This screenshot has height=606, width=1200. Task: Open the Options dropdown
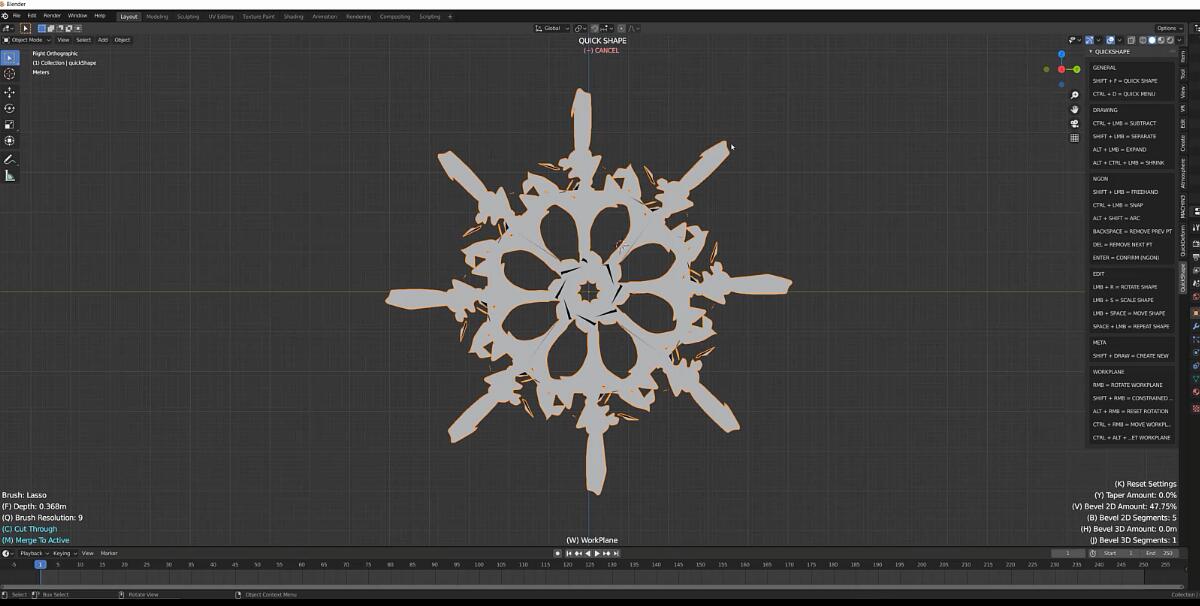1168,28
